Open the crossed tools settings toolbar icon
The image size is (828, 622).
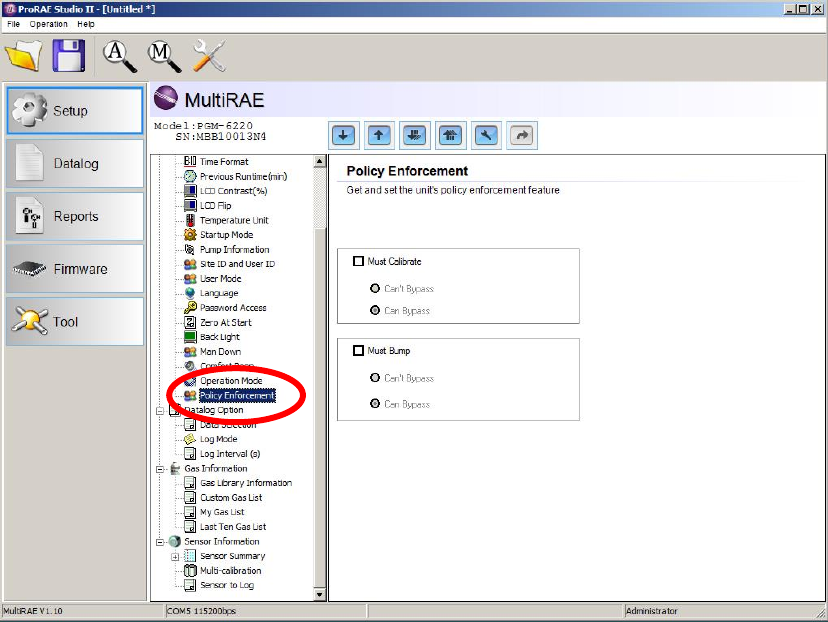tap(209, 55)
